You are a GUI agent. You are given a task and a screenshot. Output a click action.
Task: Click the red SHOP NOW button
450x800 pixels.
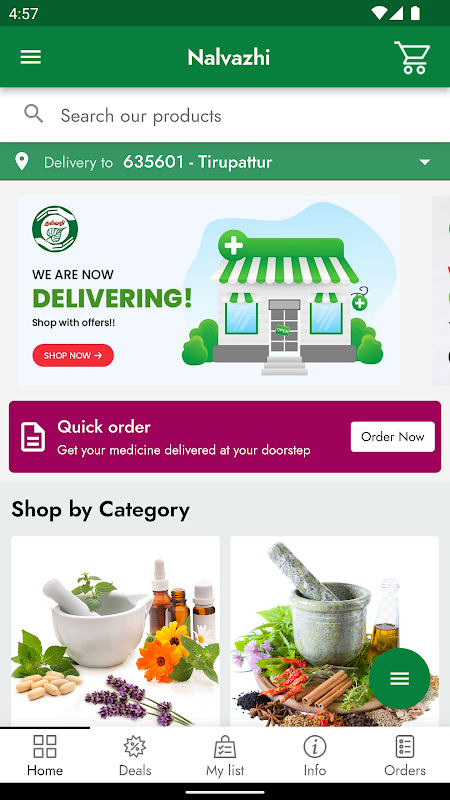(x=73, y=355)
